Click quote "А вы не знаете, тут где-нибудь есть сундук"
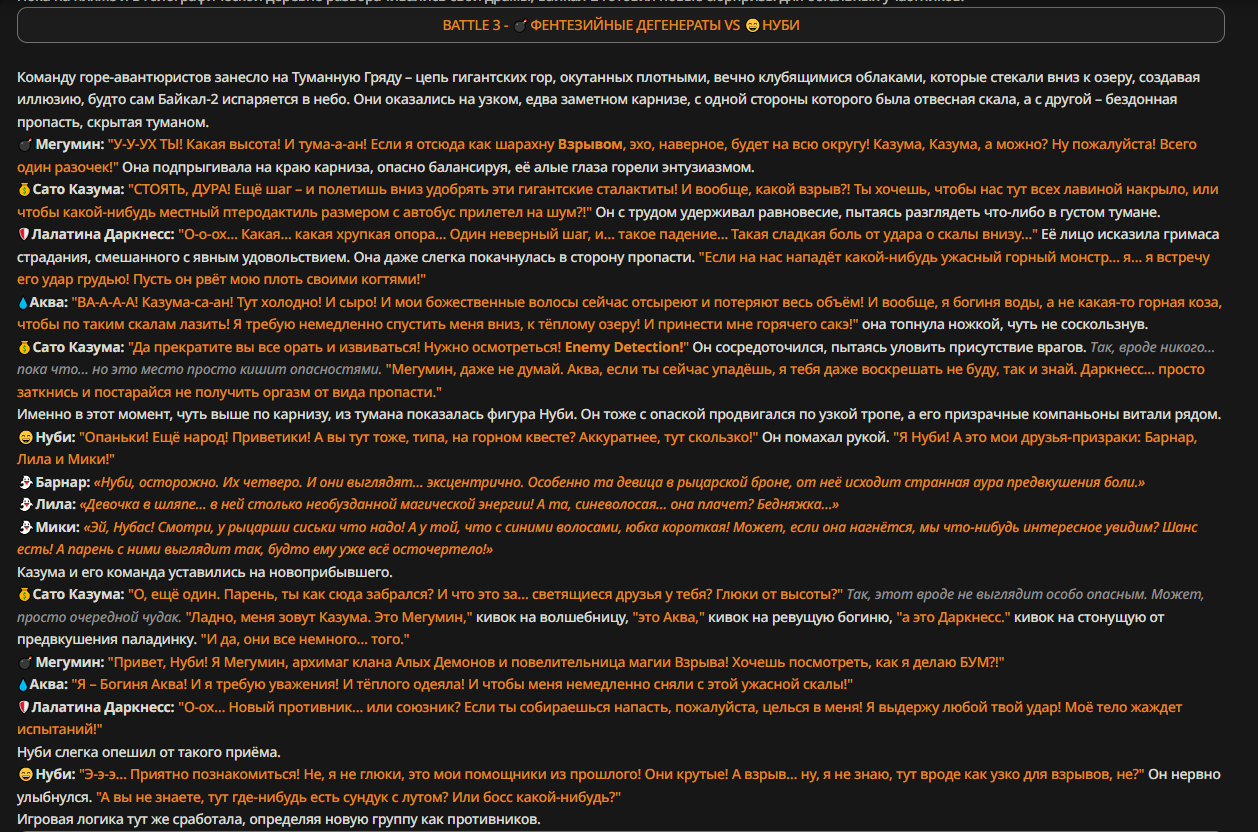Image resolution: width=1258 pixels, height=832 pixels. pyautogui.click(x=359, y=797)
